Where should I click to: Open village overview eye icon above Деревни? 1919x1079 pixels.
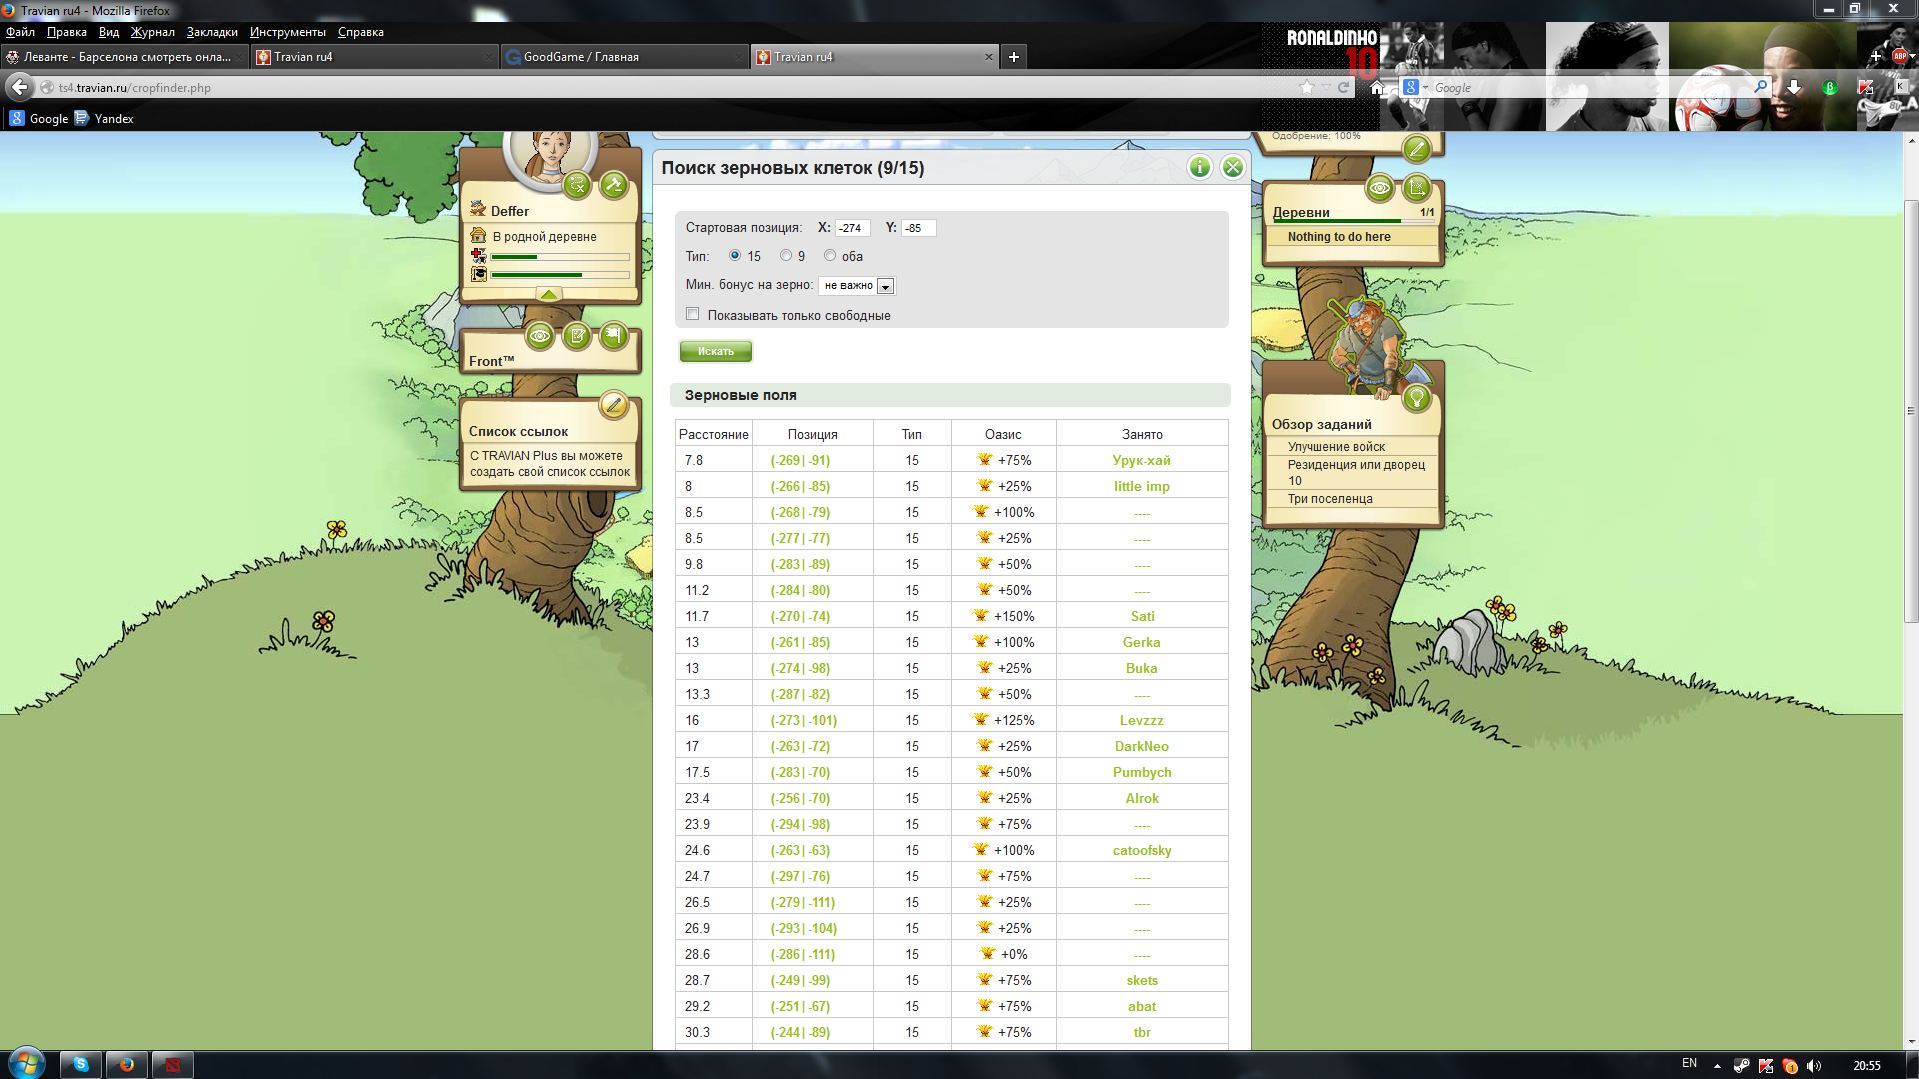pos(1380,188)
